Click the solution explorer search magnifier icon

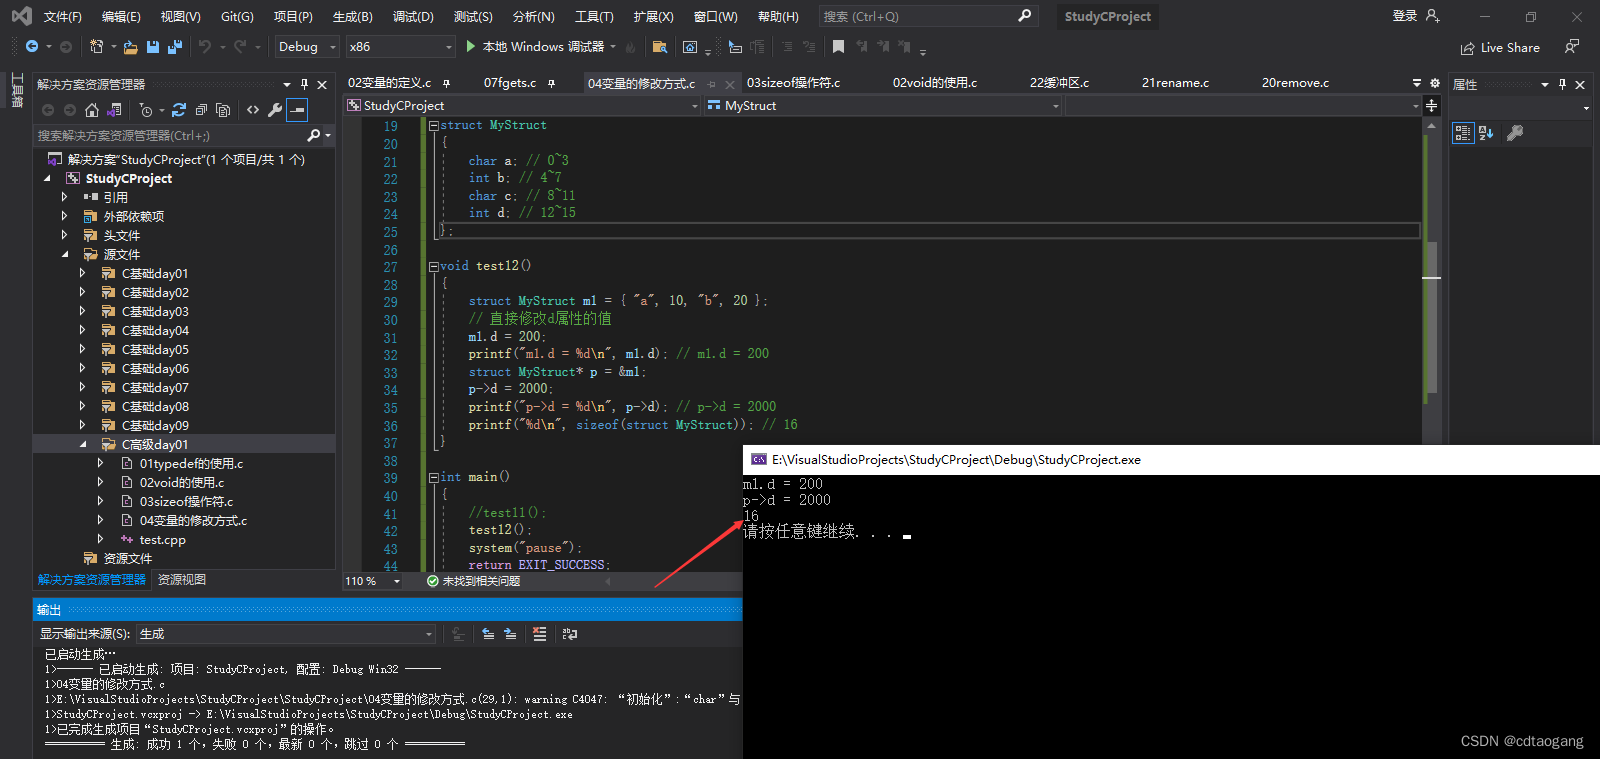pyautogui.click(x=314, y=135)
